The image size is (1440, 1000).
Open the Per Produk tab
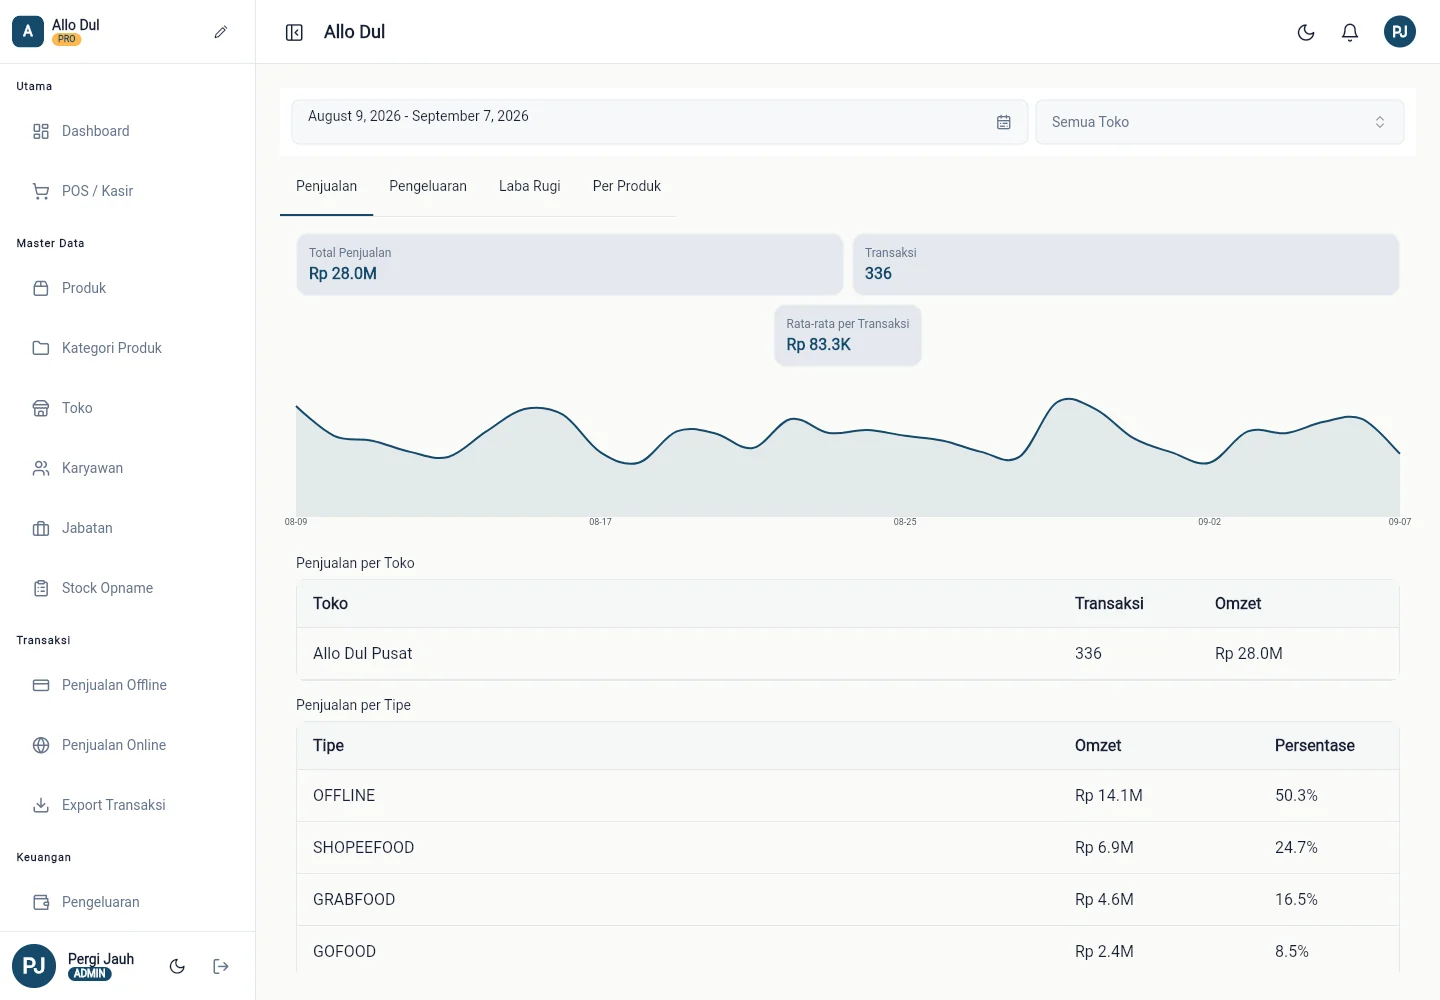(627, 186)
